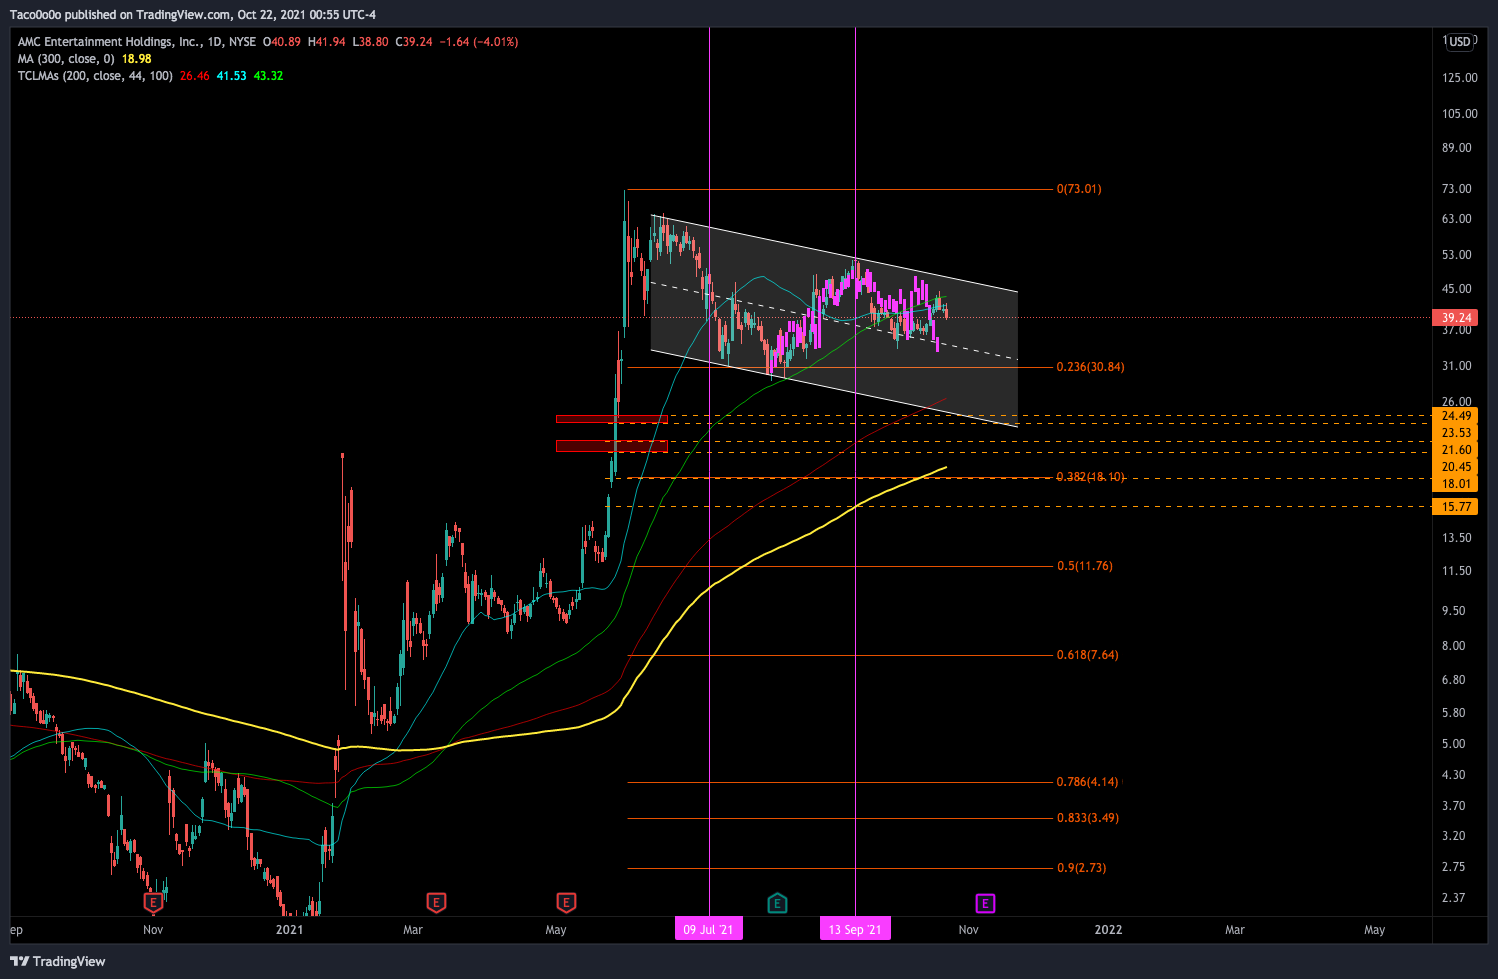
Task: Click the 15.77 price level label
Action: pyautogui.click(x=1455, y=507)
